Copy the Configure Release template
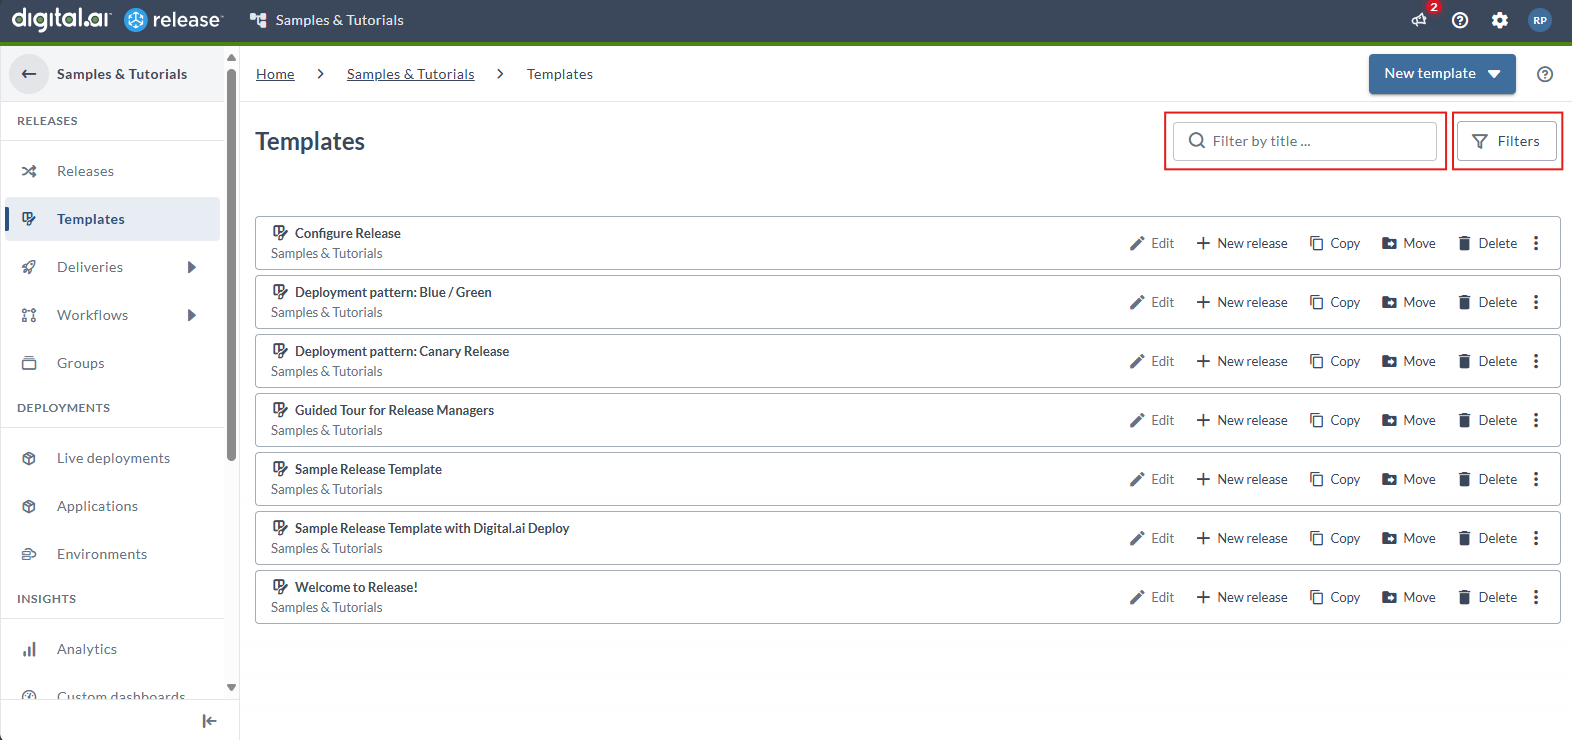The height and width of the screenshot is (740, 1572). point(1335,243)
